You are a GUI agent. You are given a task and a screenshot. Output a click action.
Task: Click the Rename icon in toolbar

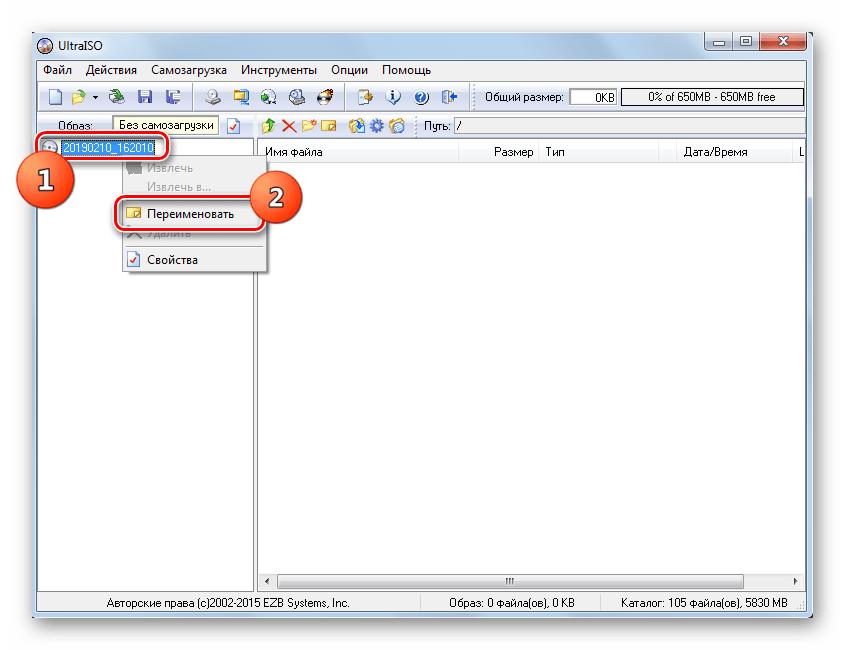328,126
